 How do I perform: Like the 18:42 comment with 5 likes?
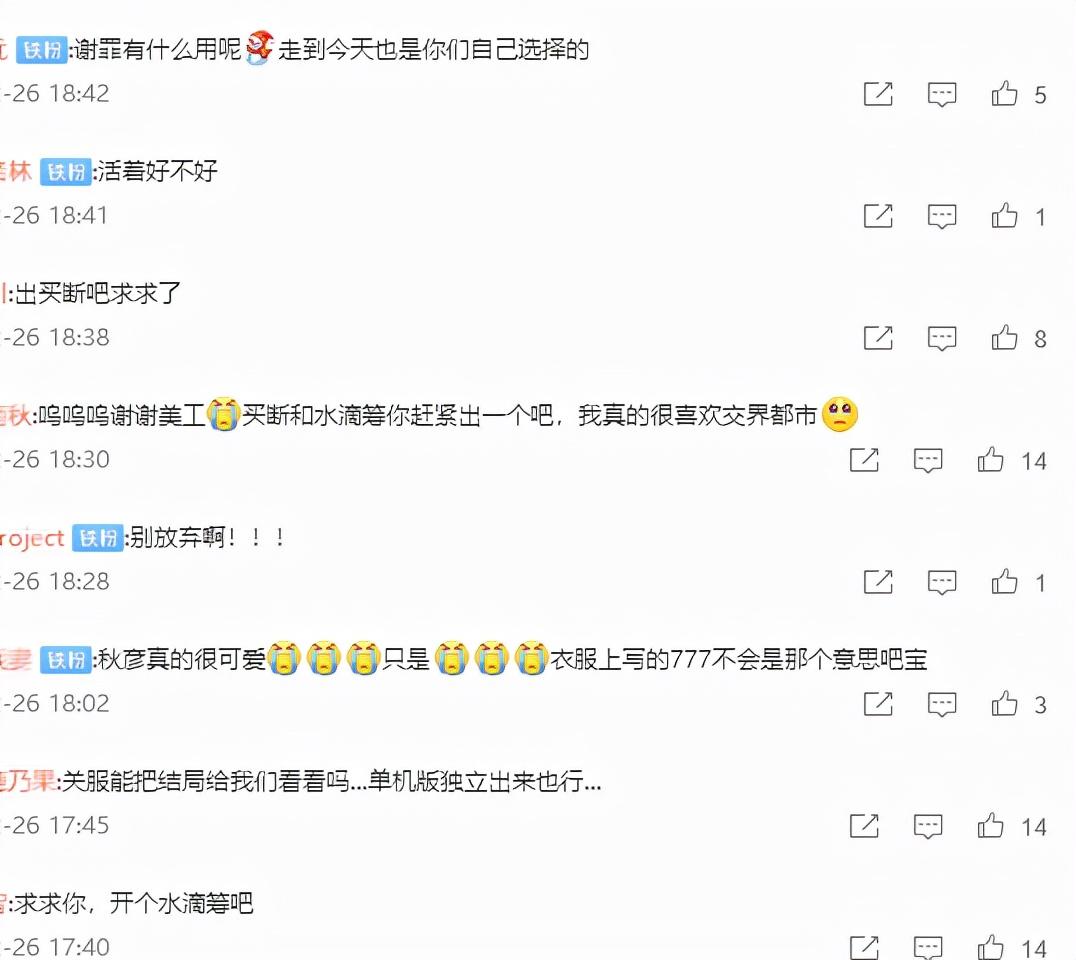point(1004,93)
